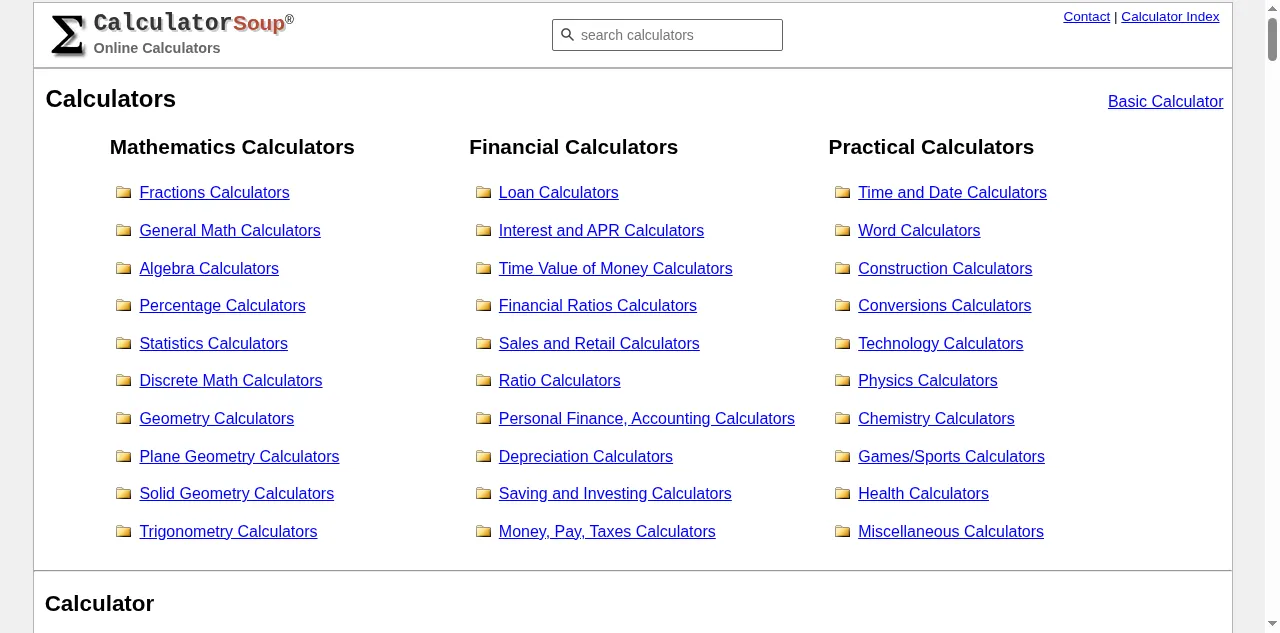The image size is (1280, 633).
Task: Open the Contact page link
Action: click(1086, 17)
